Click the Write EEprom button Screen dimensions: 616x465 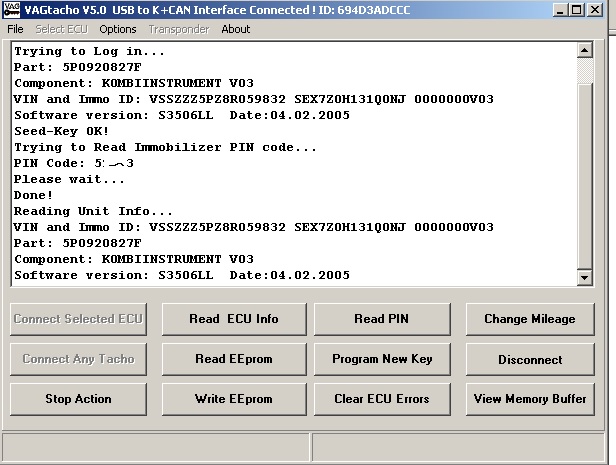point(234,399)
